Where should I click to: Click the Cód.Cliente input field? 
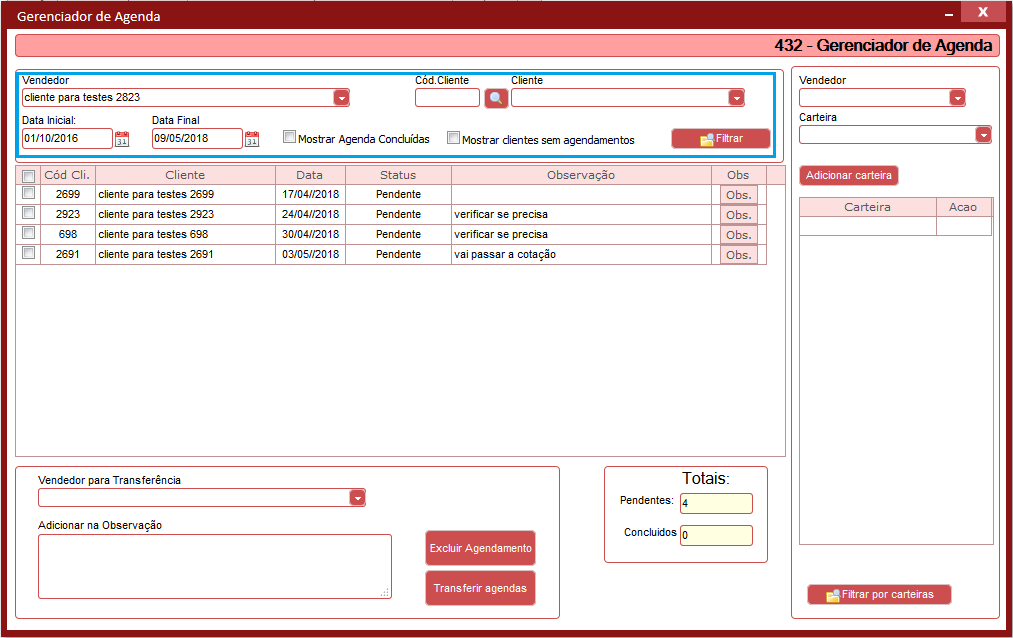(447, 98)
